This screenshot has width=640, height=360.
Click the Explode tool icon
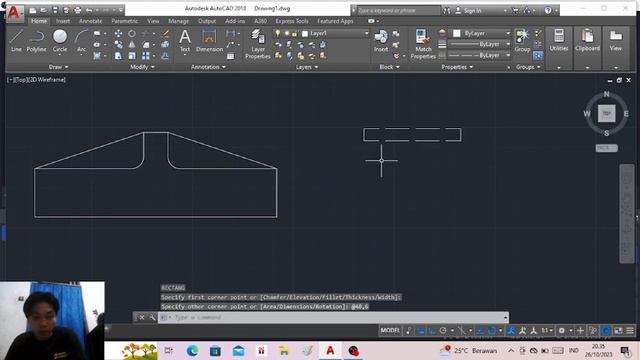(166, 44)
